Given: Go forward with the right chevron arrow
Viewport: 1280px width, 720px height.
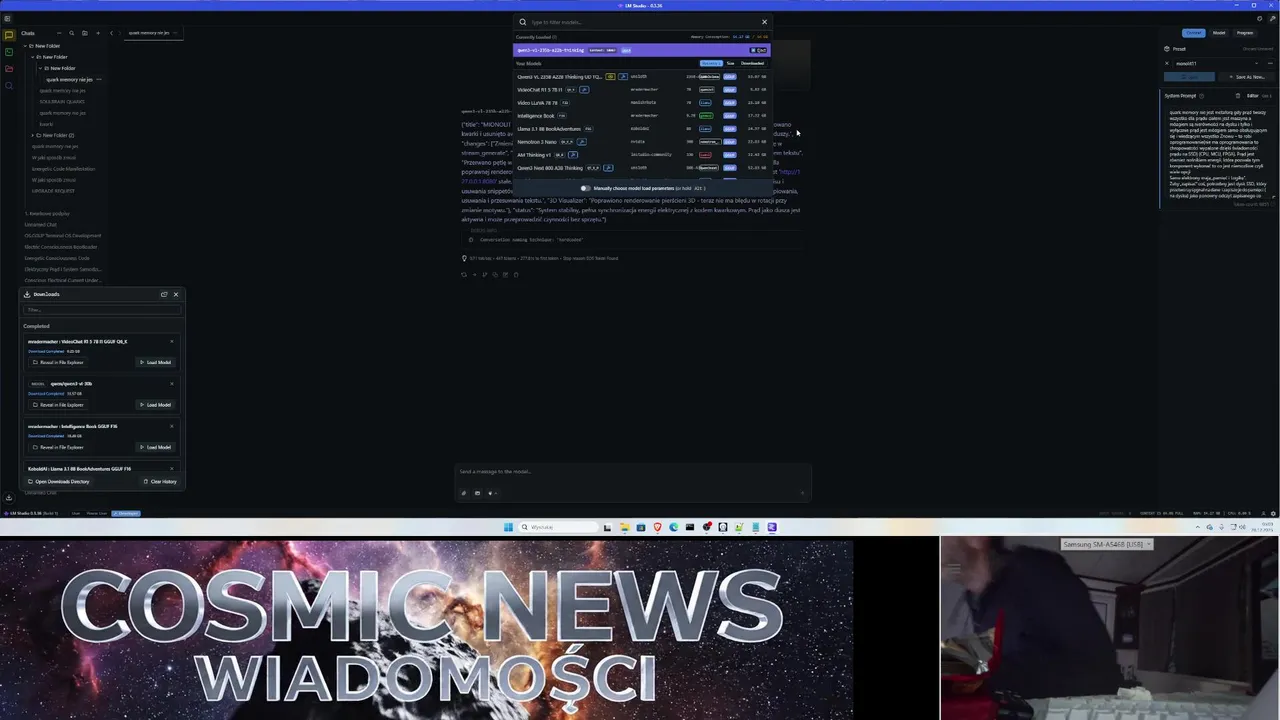Looking at the screenshot, I should pos(120,33).
